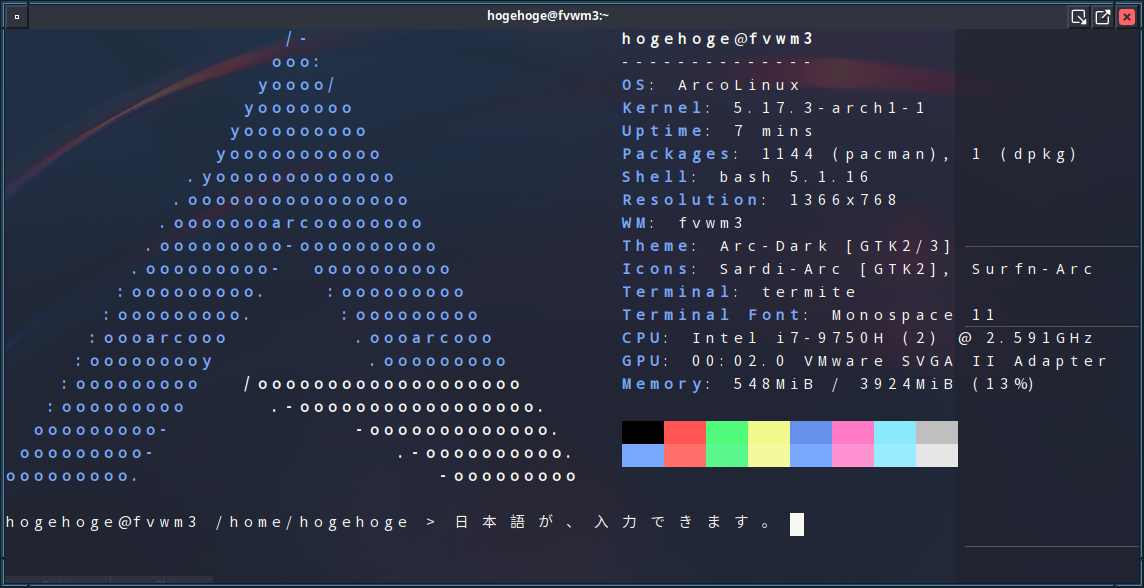Open the window menu button in title bar
The width and height of the screenshot is (1144, 588).
[x=17, y=16]
